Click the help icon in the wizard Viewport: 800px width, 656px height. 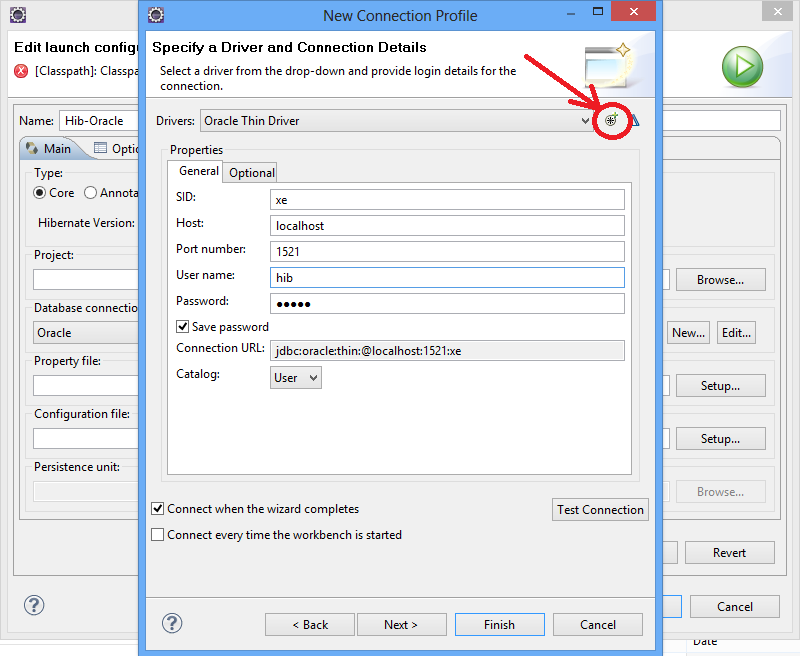[171, 623]
